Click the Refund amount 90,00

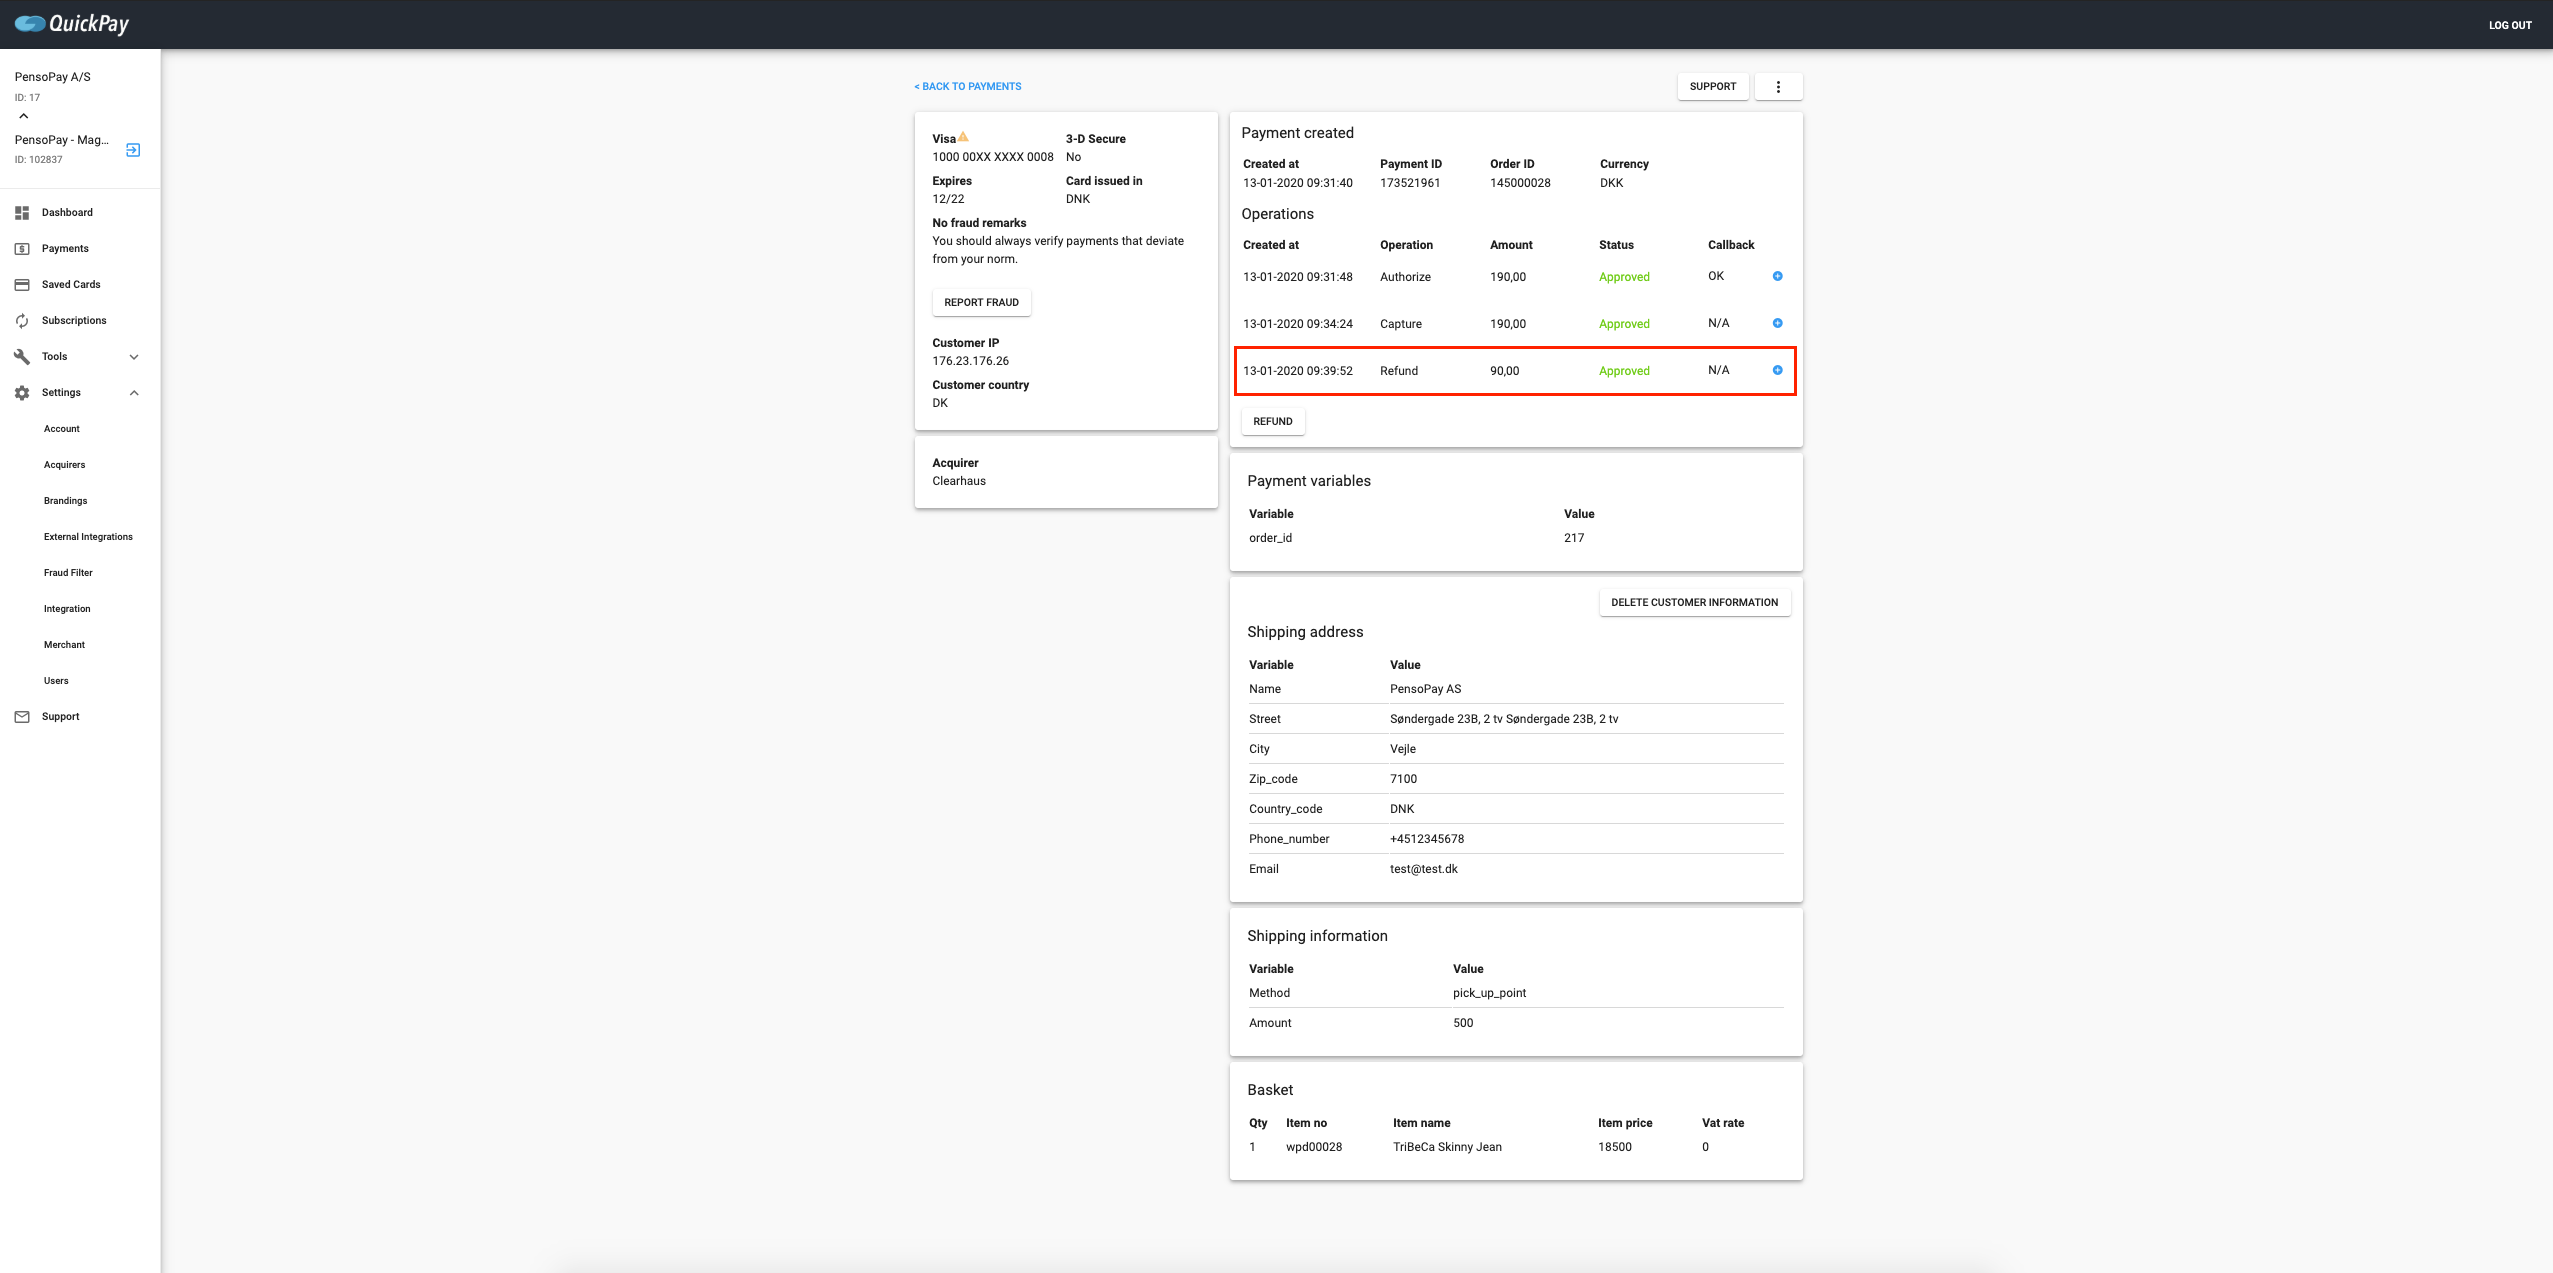pos(1504,371)
